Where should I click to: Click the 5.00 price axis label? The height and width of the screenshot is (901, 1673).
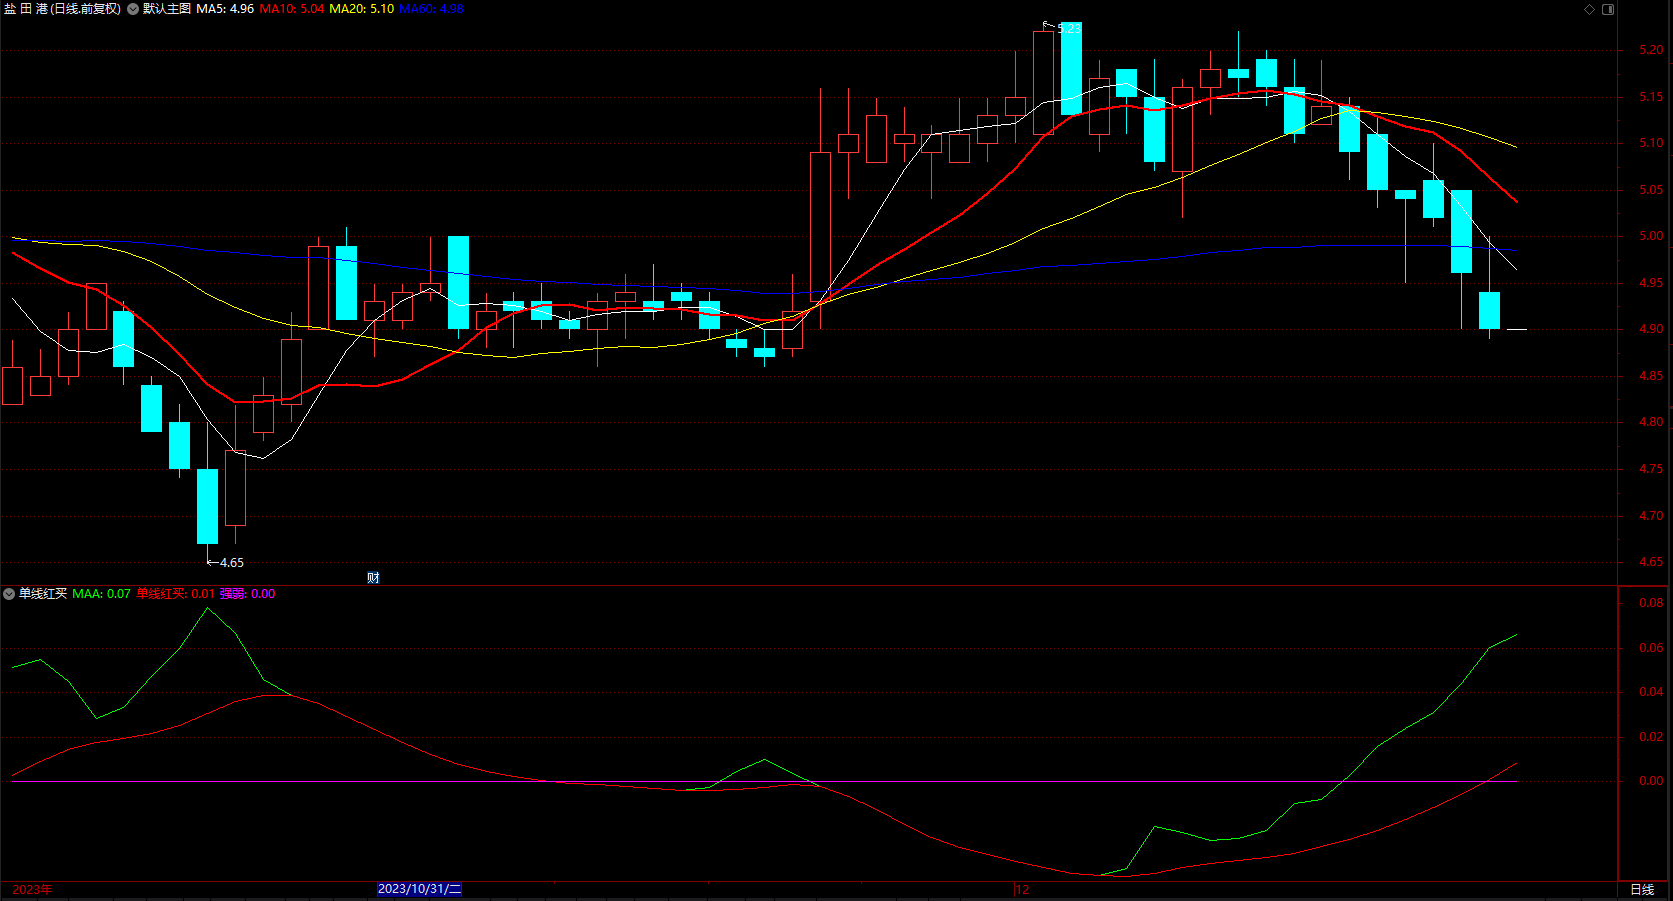tap(1652, 236)
